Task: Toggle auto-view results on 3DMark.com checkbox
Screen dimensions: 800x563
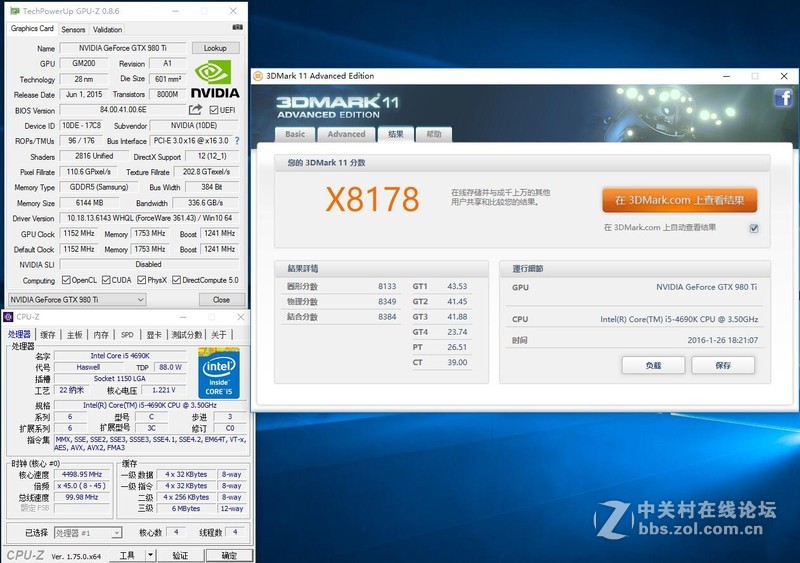Action: [x=754, y=228]
